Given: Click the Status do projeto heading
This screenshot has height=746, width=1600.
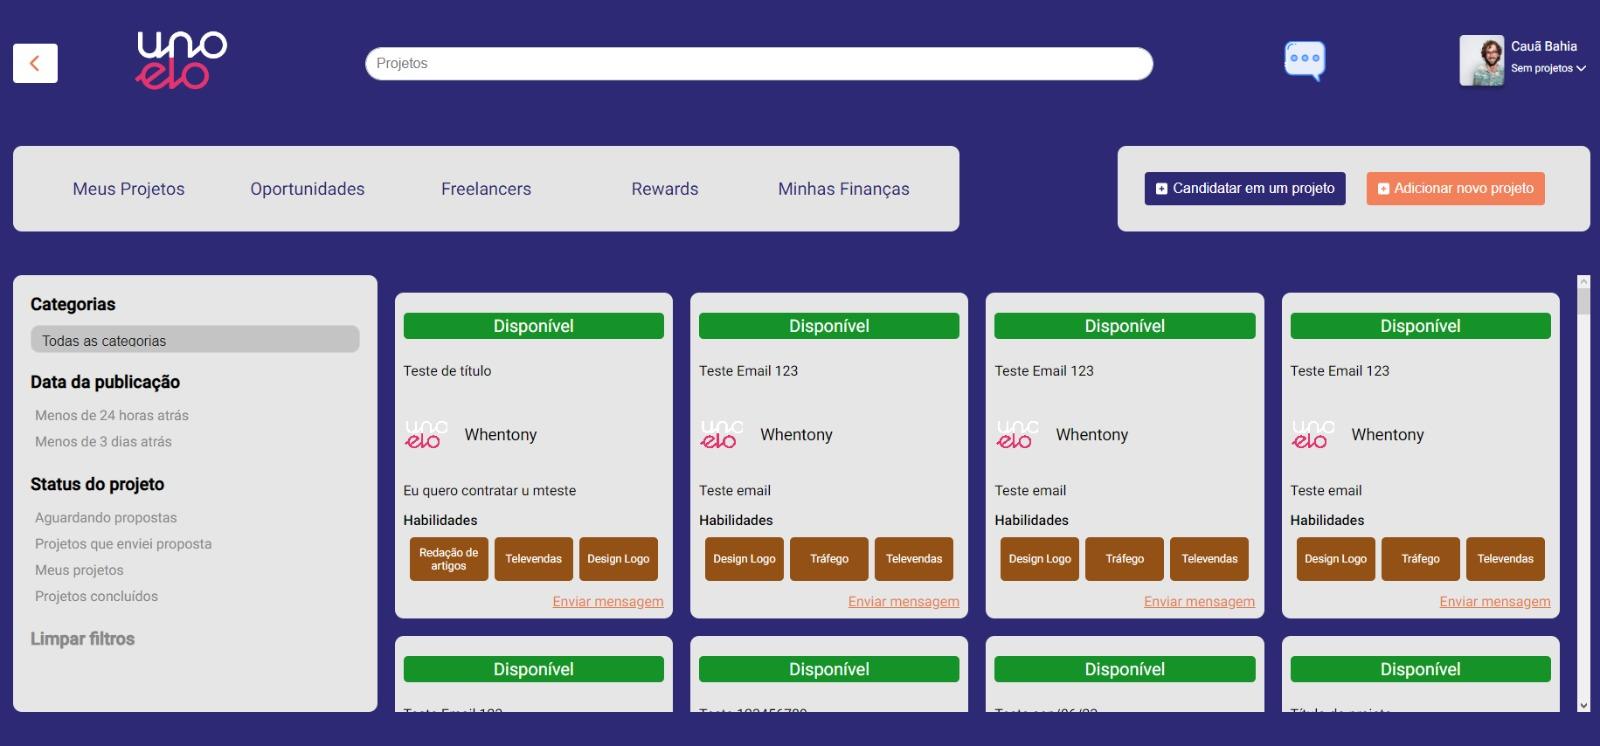Looking at the screenshot, I should (97, 484).
